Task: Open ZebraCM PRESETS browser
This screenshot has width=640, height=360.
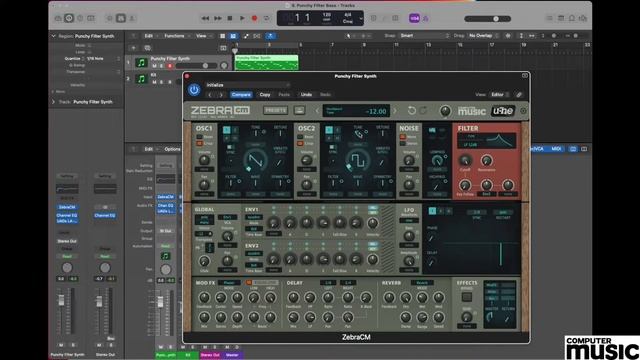Action: (x=276, y=110)
